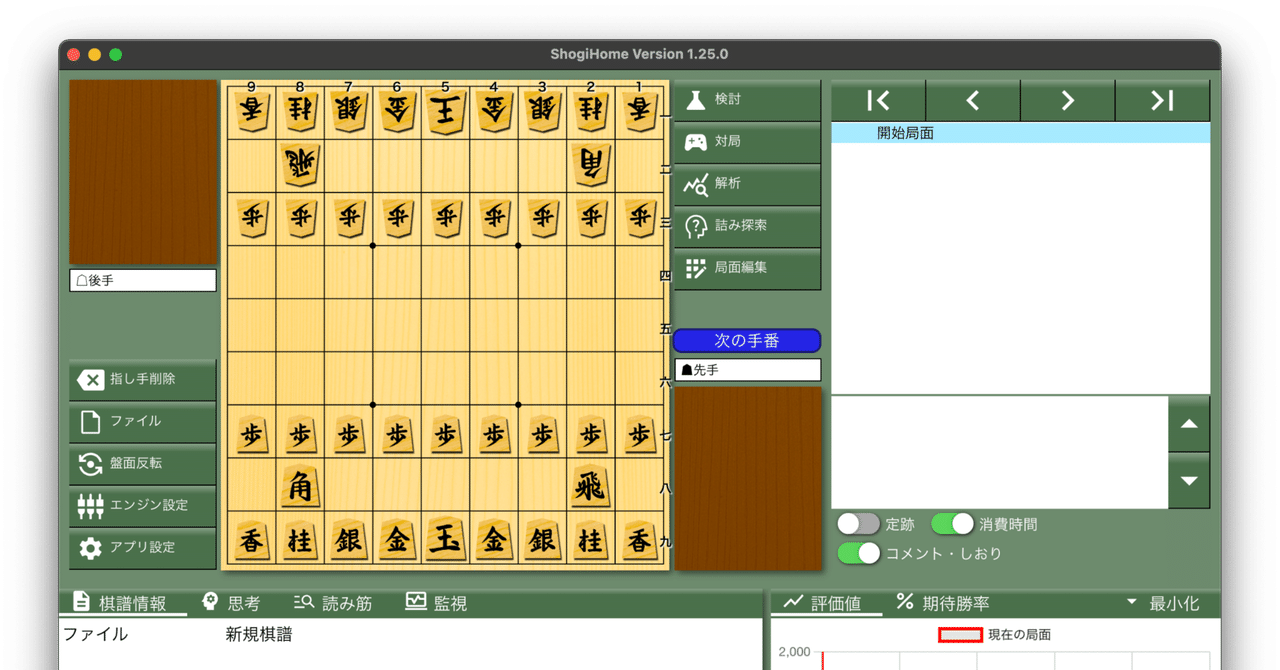
Task: Enable the 定跡 toggle
Action: pyautogui.click(x=857, y=523)
